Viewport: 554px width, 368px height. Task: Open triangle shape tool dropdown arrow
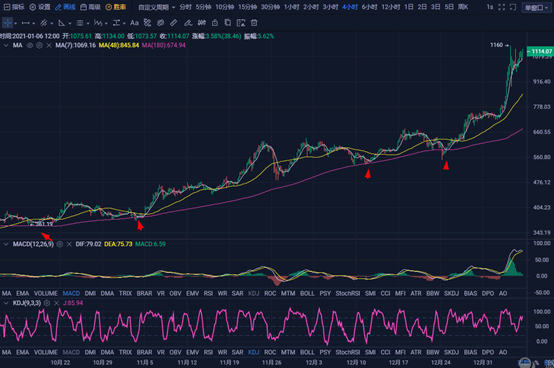point(70,24)
